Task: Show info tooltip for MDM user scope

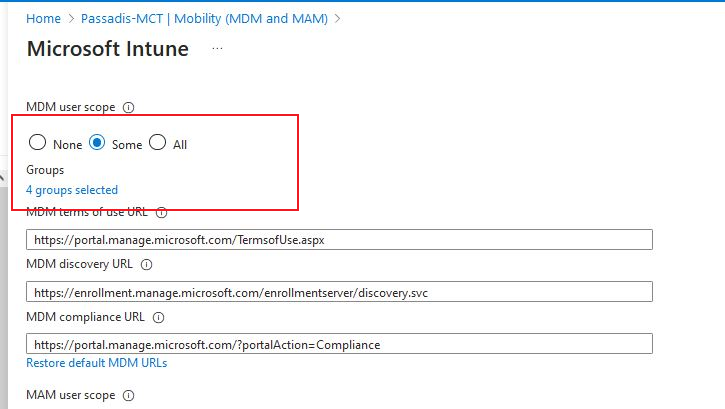Action: pos(129,107)
